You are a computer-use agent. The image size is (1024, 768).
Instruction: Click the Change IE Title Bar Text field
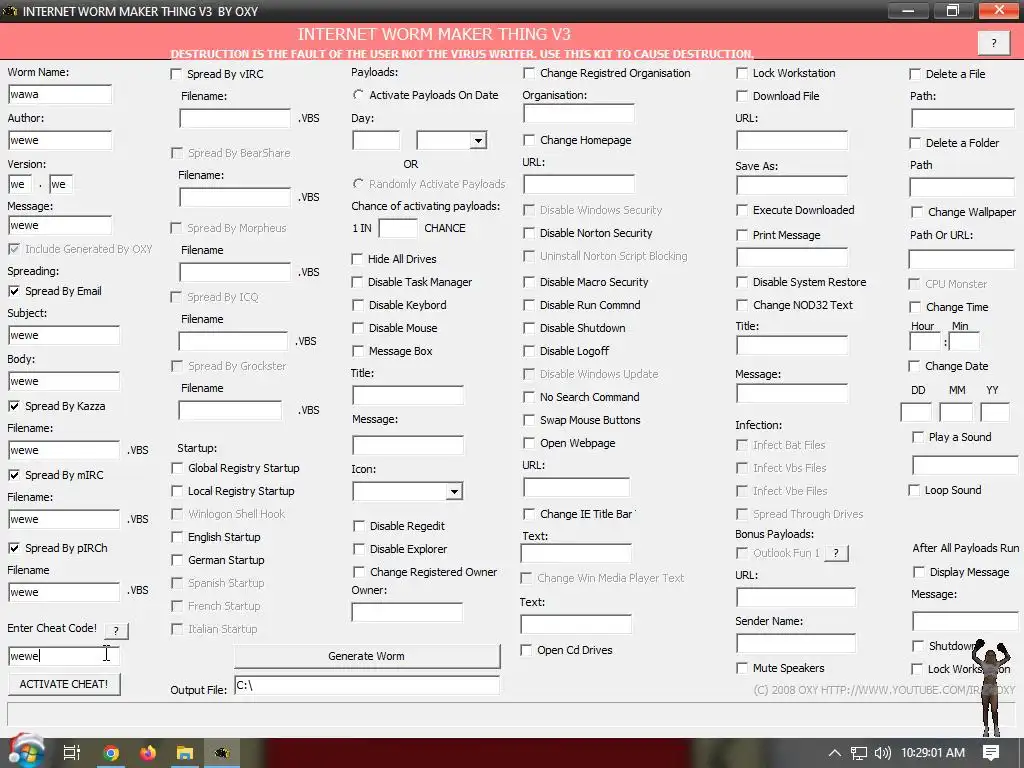click(x=576, y=554)
